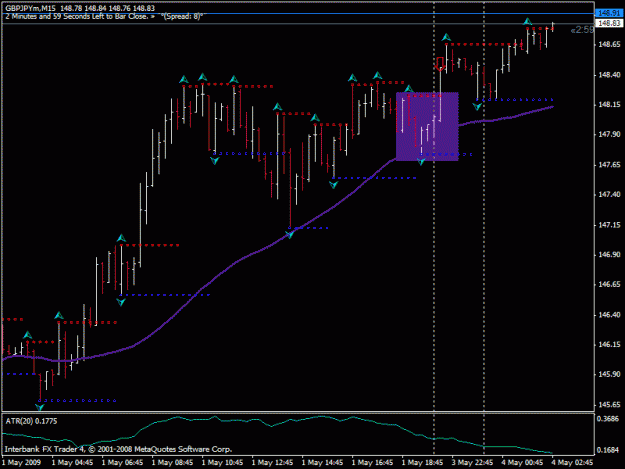The height and width of the screenshot is (469, 625).
Task: Click the 0.1684 ATR scale value
Action: click(608, 450)
